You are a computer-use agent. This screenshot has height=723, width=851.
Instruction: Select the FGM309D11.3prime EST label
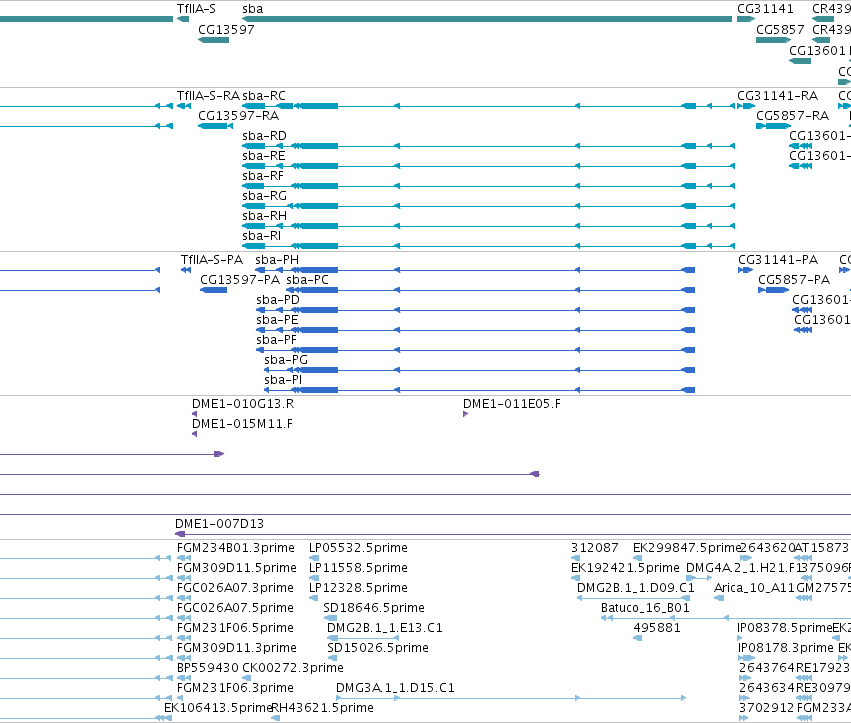pyautogui.click(x=237, y=648)
